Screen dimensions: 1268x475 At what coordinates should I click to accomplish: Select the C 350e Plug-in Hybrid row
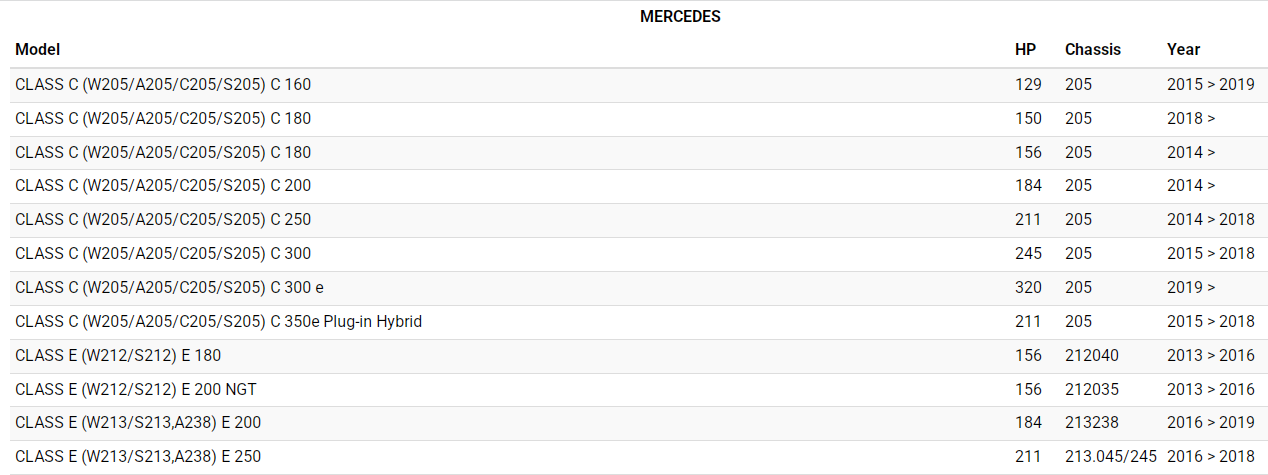coord(219,322)
